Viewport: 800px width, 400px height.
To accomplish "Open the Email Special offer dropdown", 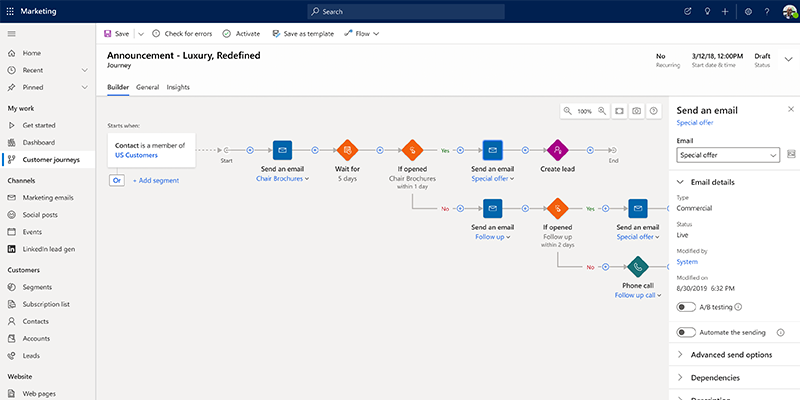I will point(728,156).
